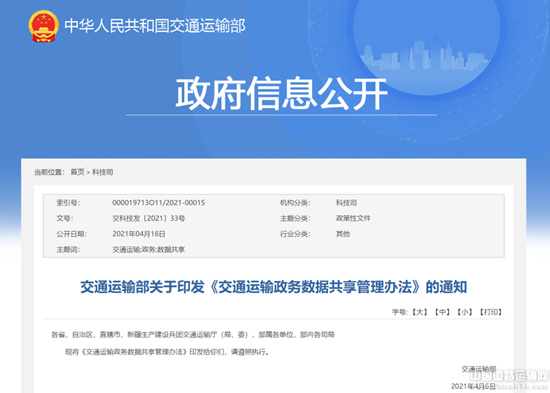Select publish date 2021年04月16日
550x393 pixels.
click(139, 234)
